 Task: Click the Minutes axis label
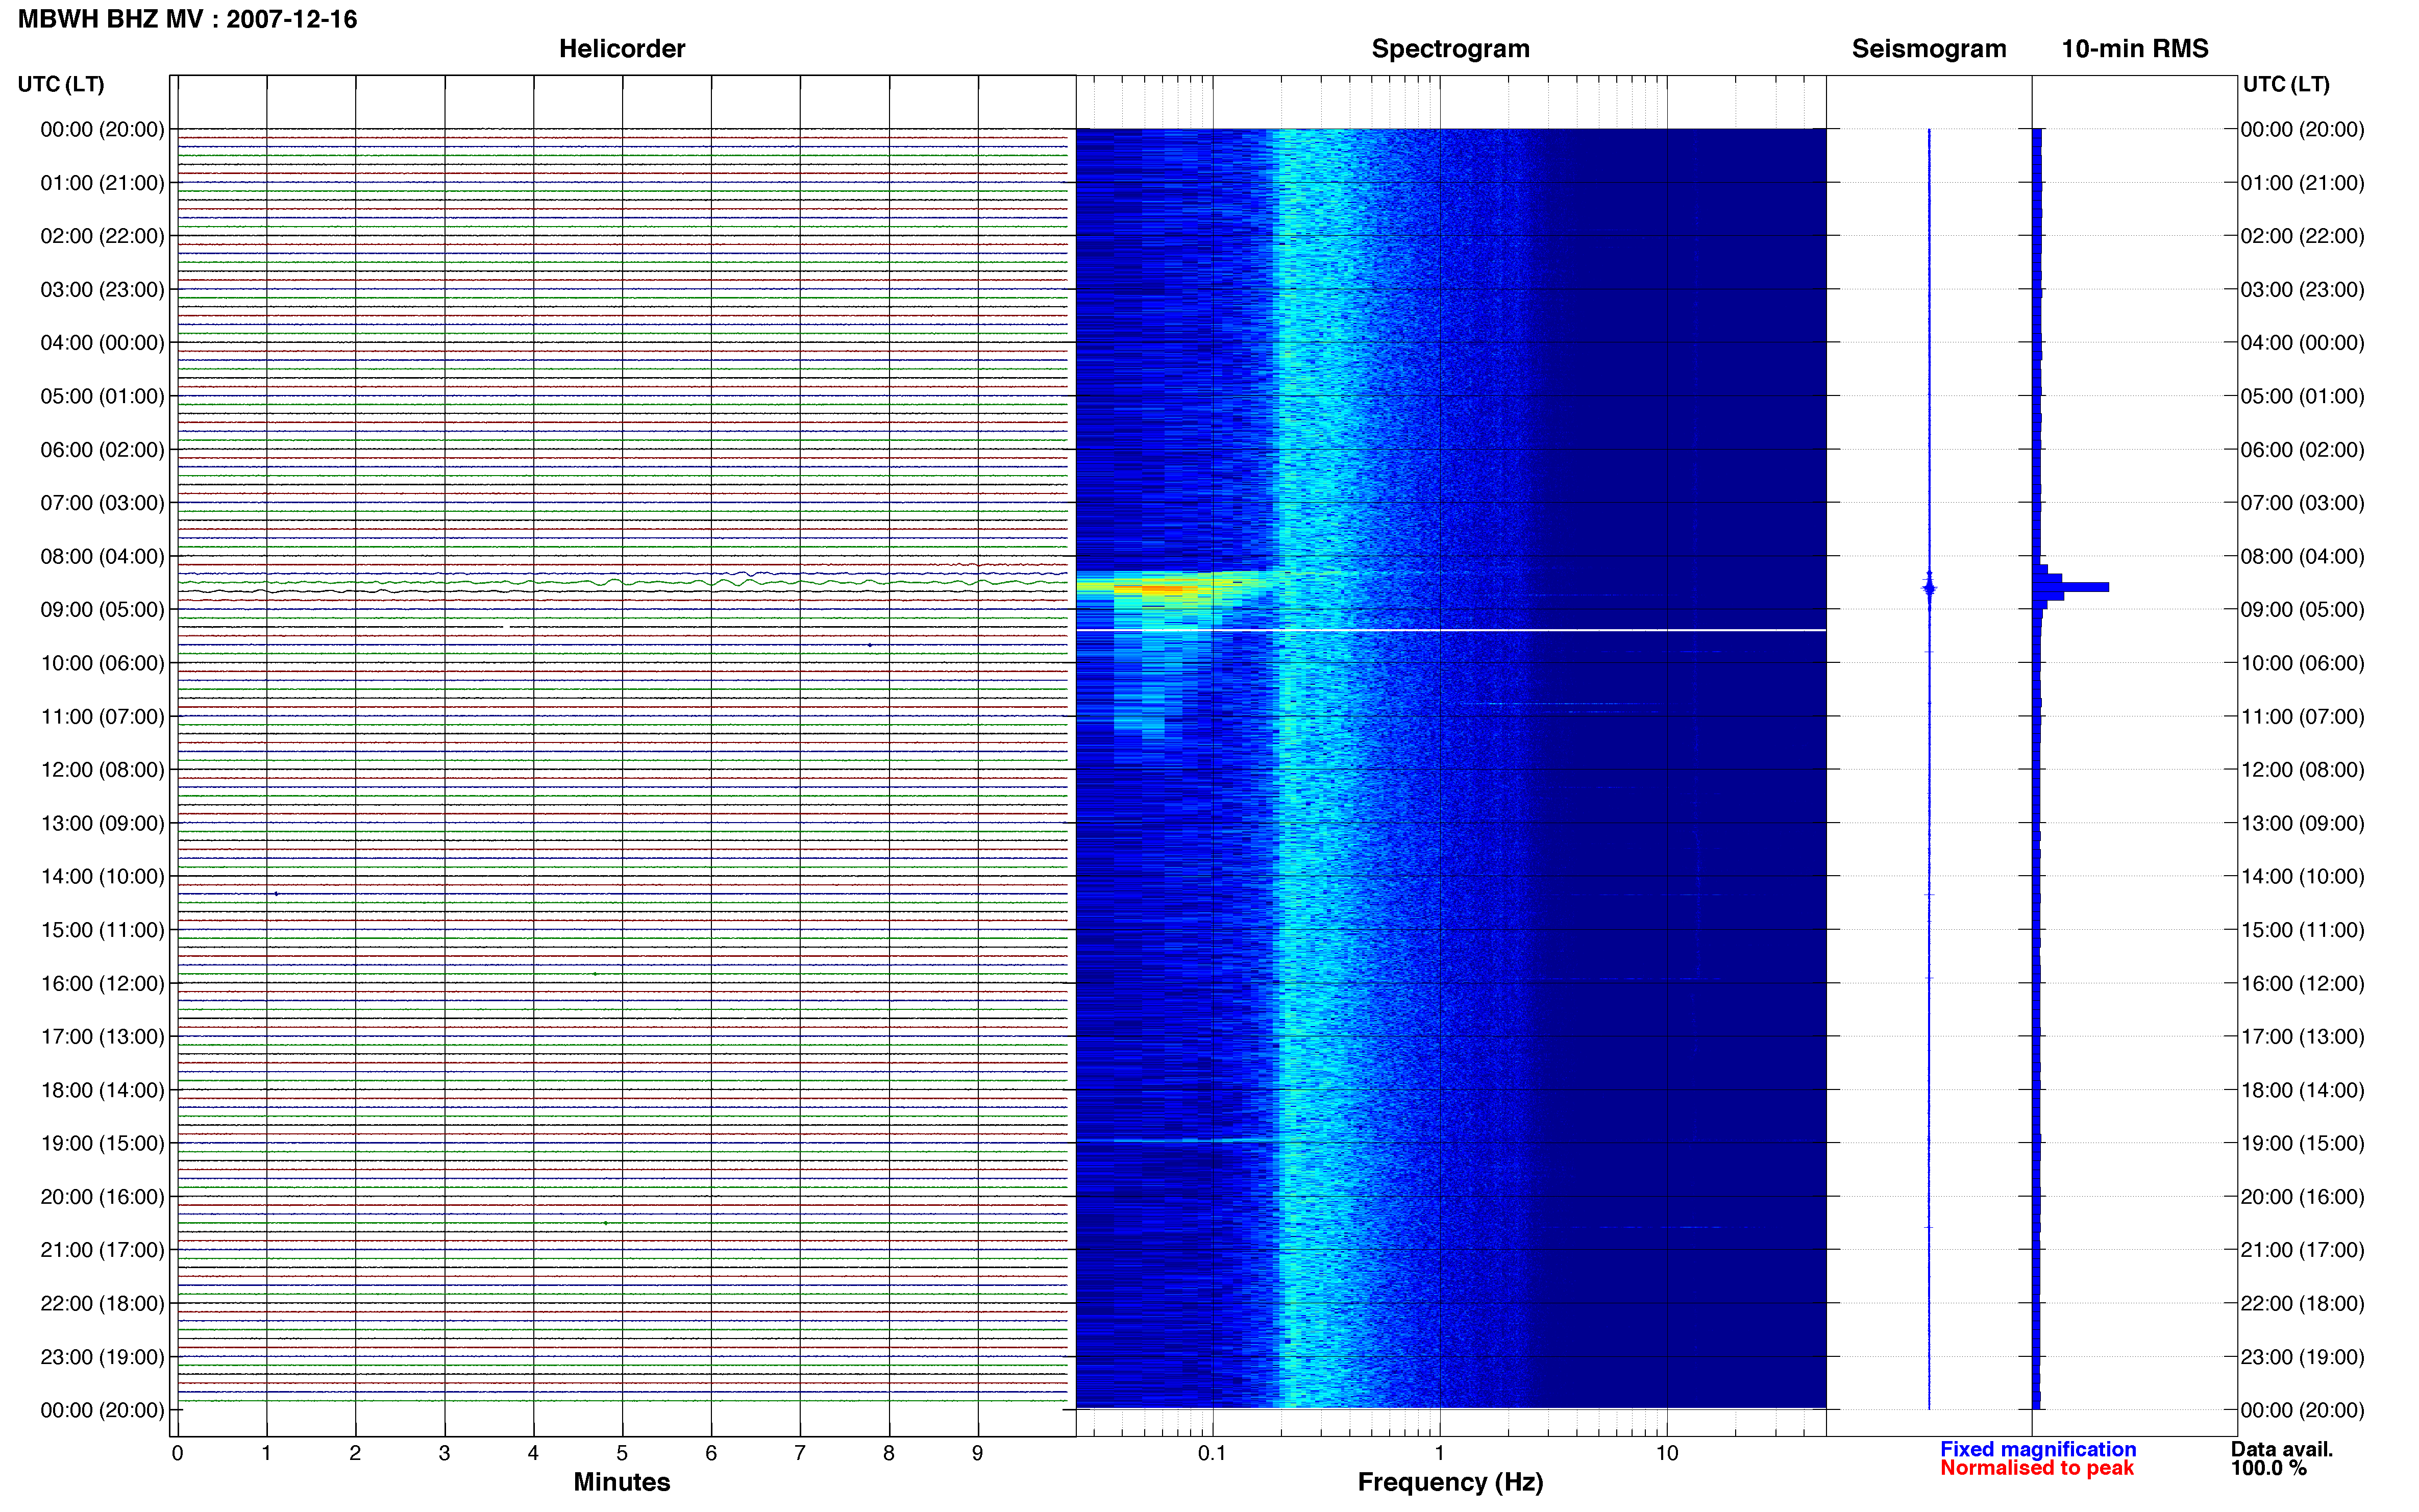(x=621, y=1482)
